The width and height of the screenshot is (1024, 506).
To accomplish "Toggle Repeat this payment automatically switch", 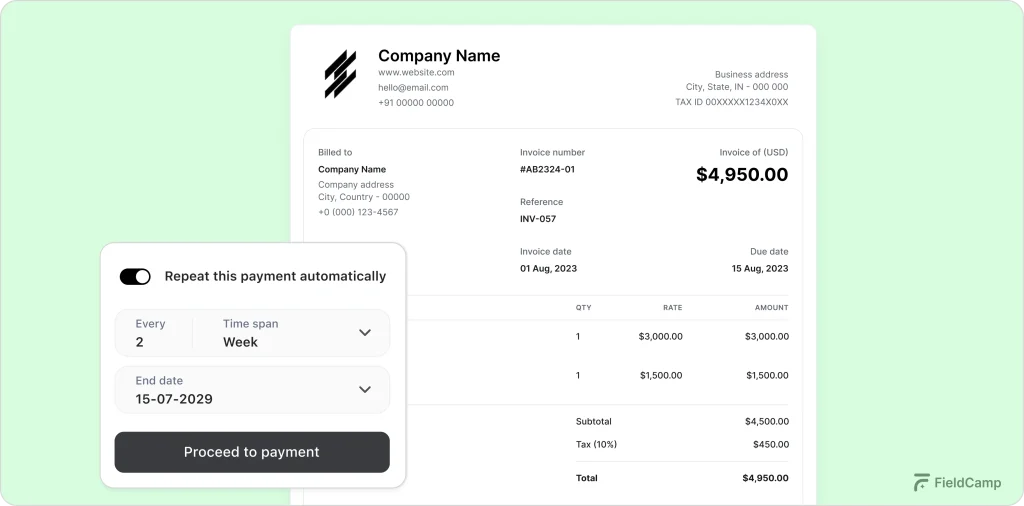I will point(135,276).
